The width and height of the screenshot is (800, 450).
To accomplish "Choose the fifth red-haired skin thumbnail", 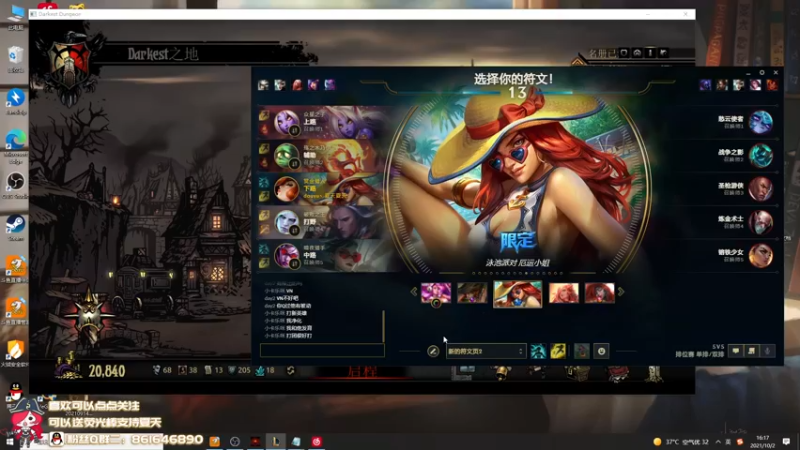I will coord(599,293).
